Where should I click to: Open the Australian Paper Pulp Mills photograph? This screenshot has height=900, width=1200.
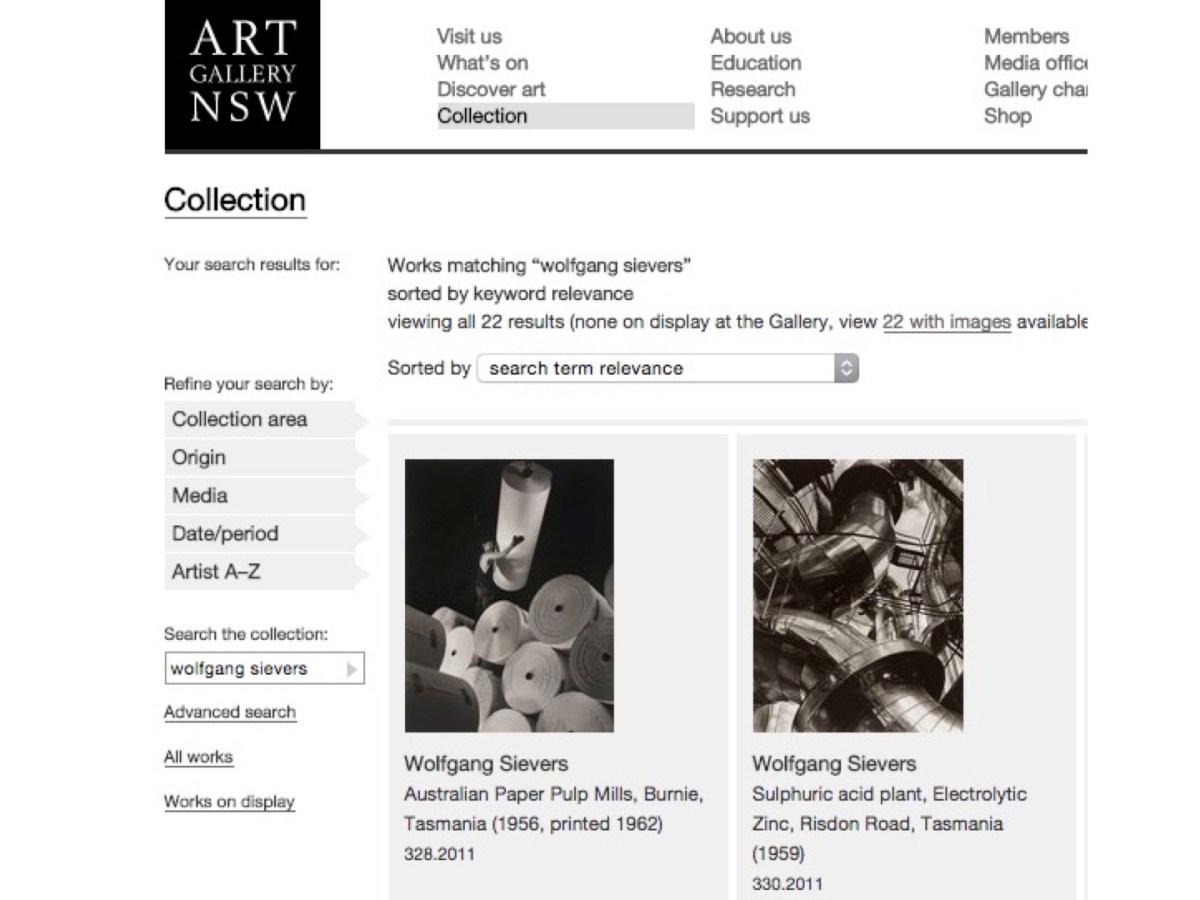pos(509,595)
